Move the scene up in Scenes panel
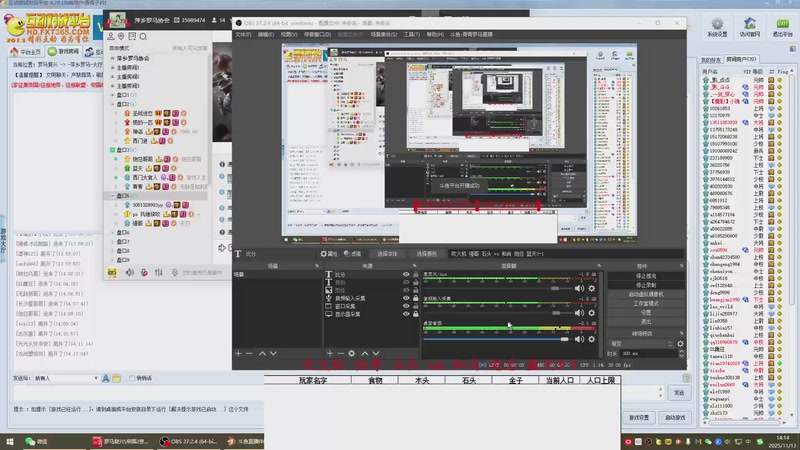Screen dimensions: 800x450 [262, 353]
